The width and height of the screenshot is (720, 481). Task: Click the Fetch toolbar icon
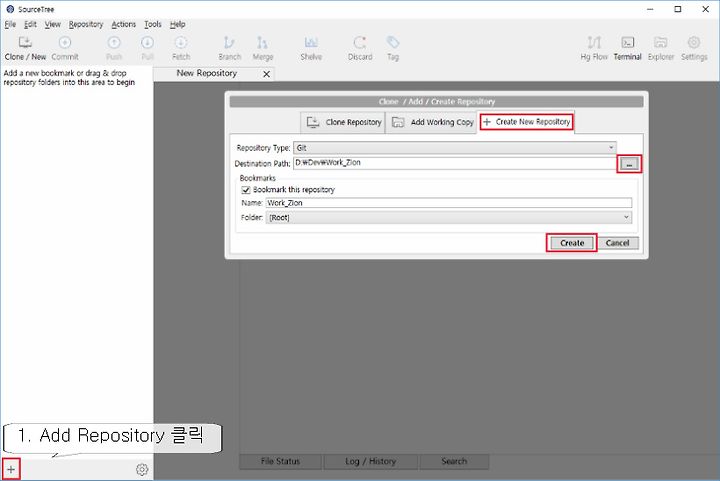point(181,43)
